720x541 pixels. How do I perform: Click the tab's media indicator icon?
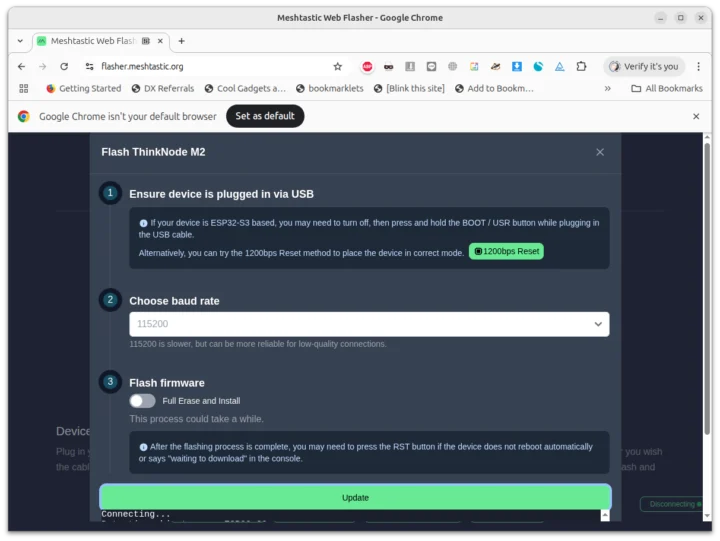(x=146, y=41)
